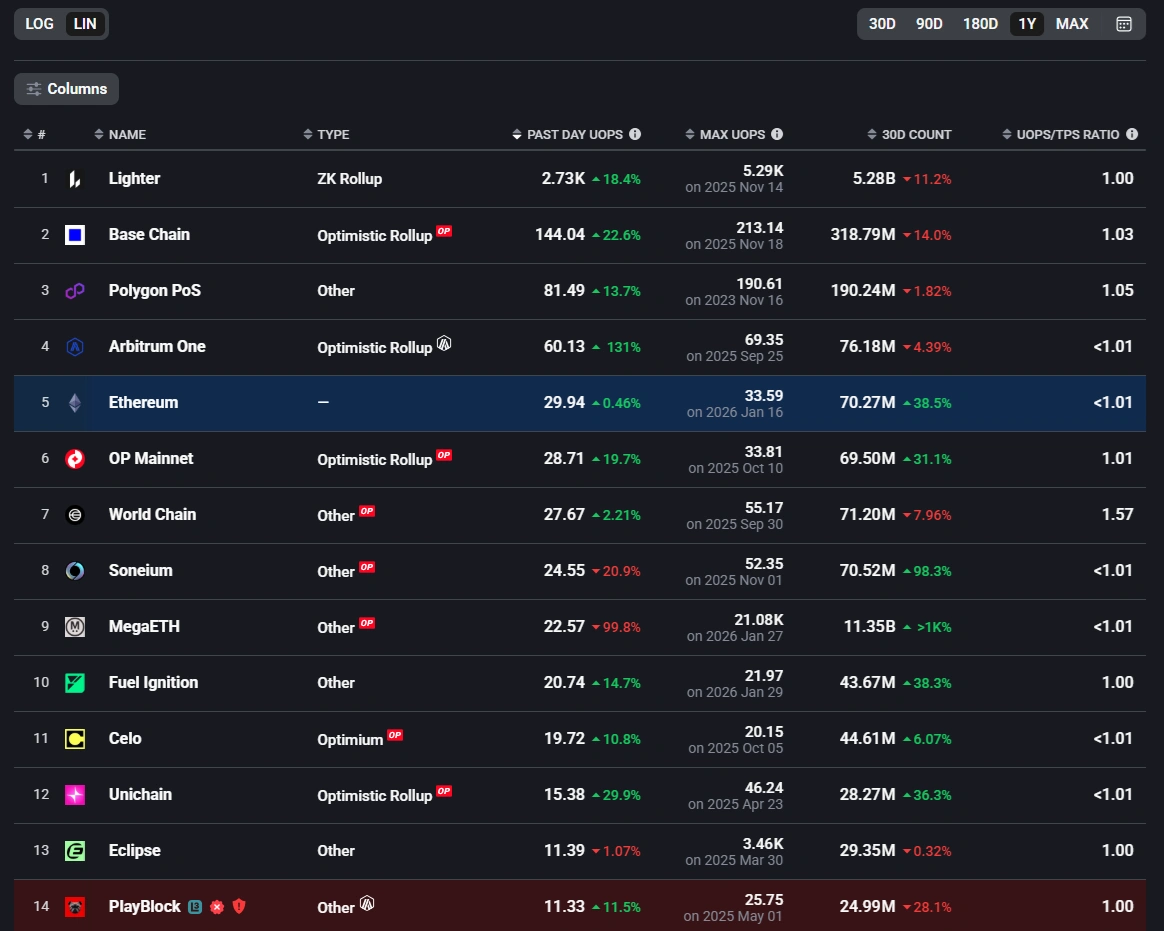Select the 1Y time range

(1026, 24)
